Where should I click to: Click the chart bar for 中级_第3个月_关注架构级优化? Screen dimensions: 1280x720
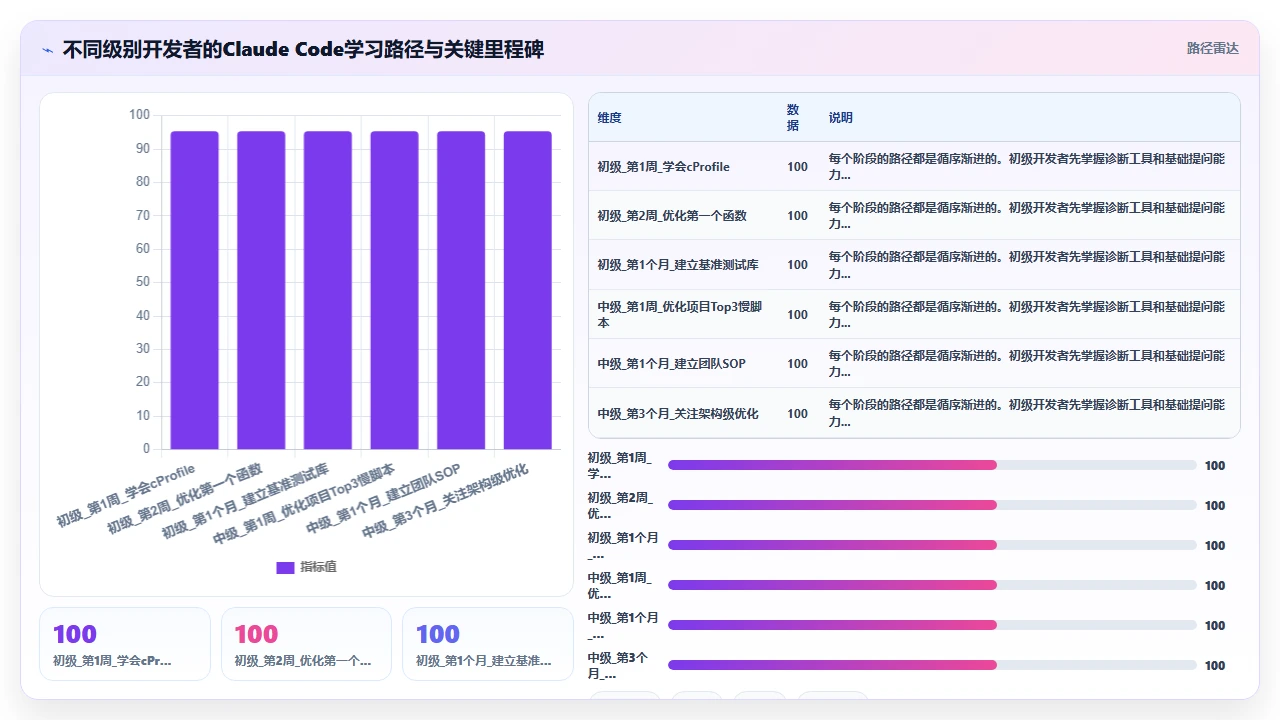528,290
